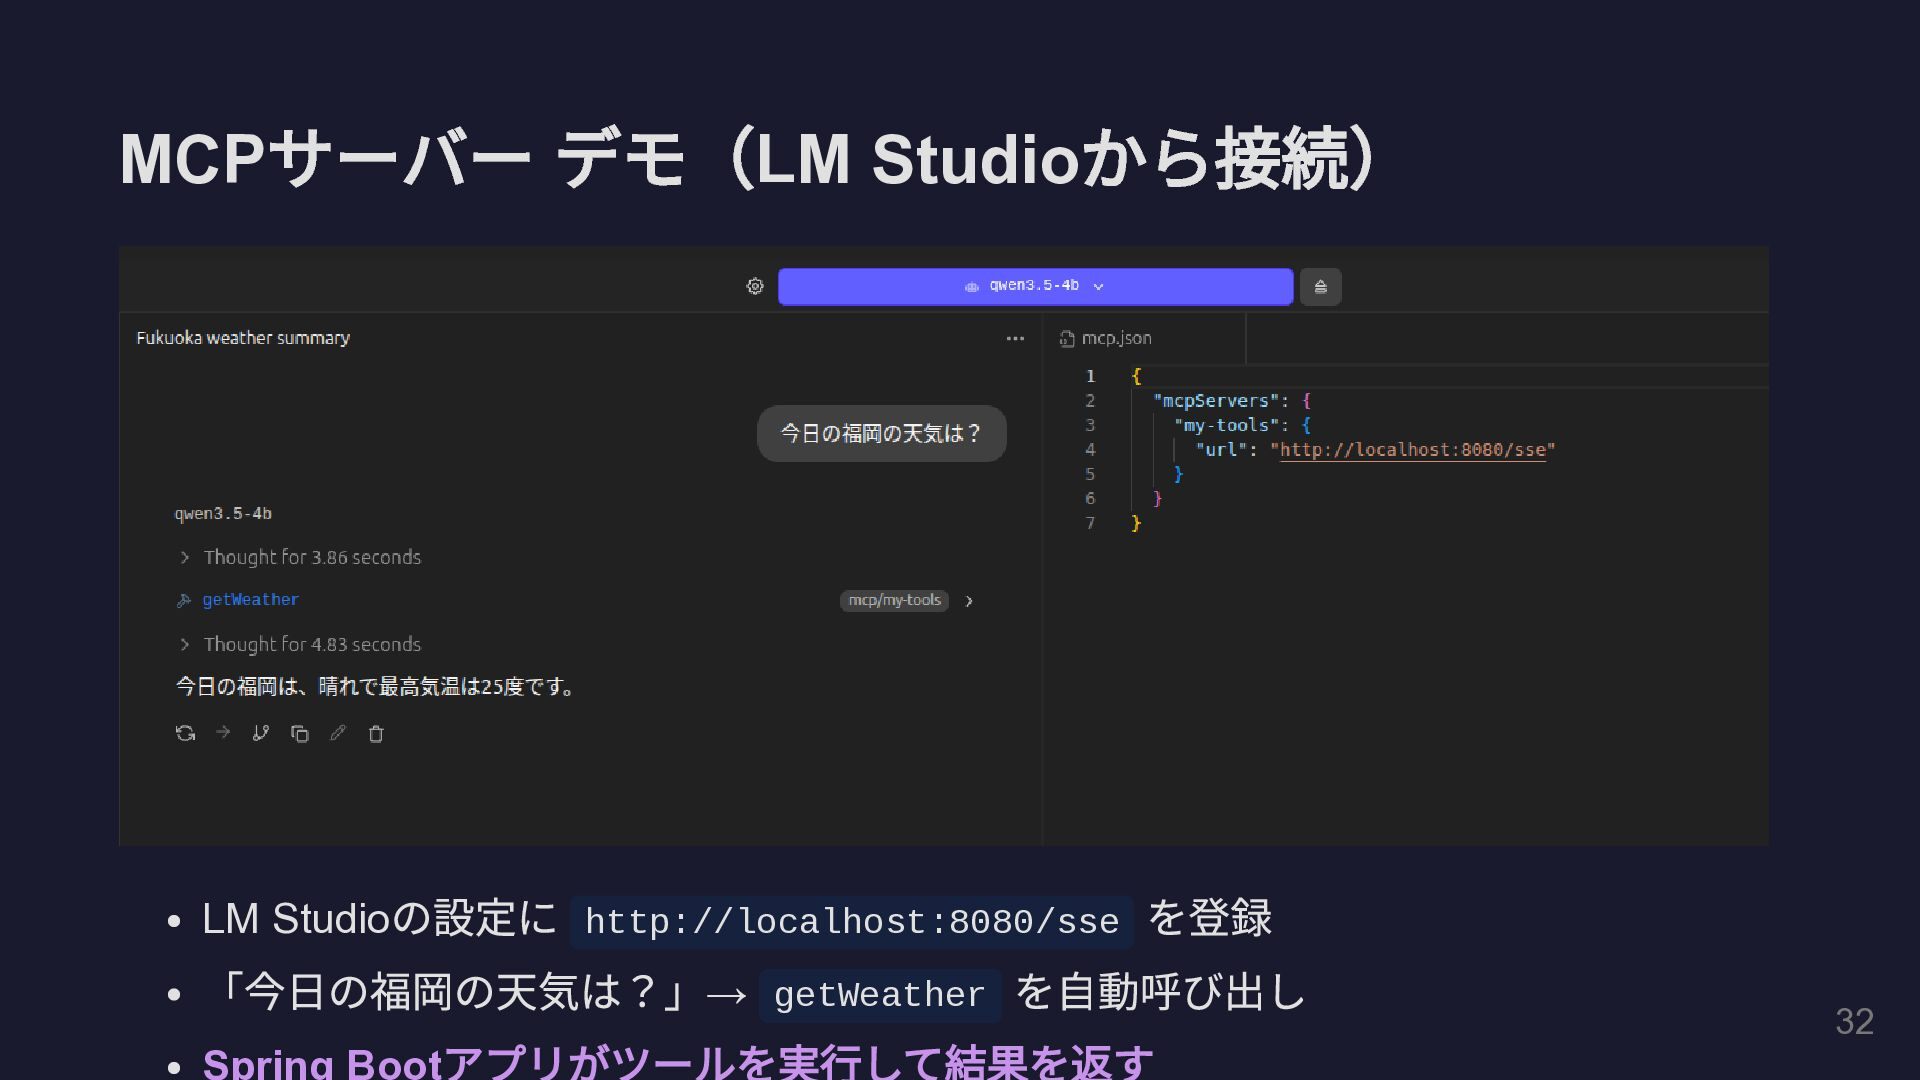The height and width of the screenshot is (1080, 1920).
Task: Select the mcp.json tab
Action: (x=1106, y=338)
